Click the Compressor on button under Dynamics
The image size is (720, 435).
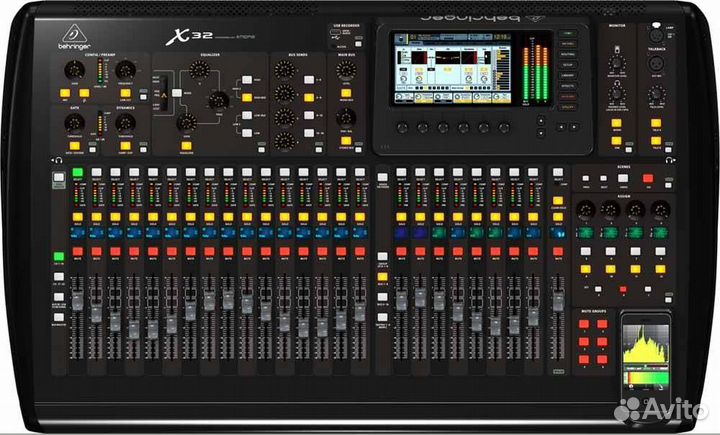coord(125,146)
